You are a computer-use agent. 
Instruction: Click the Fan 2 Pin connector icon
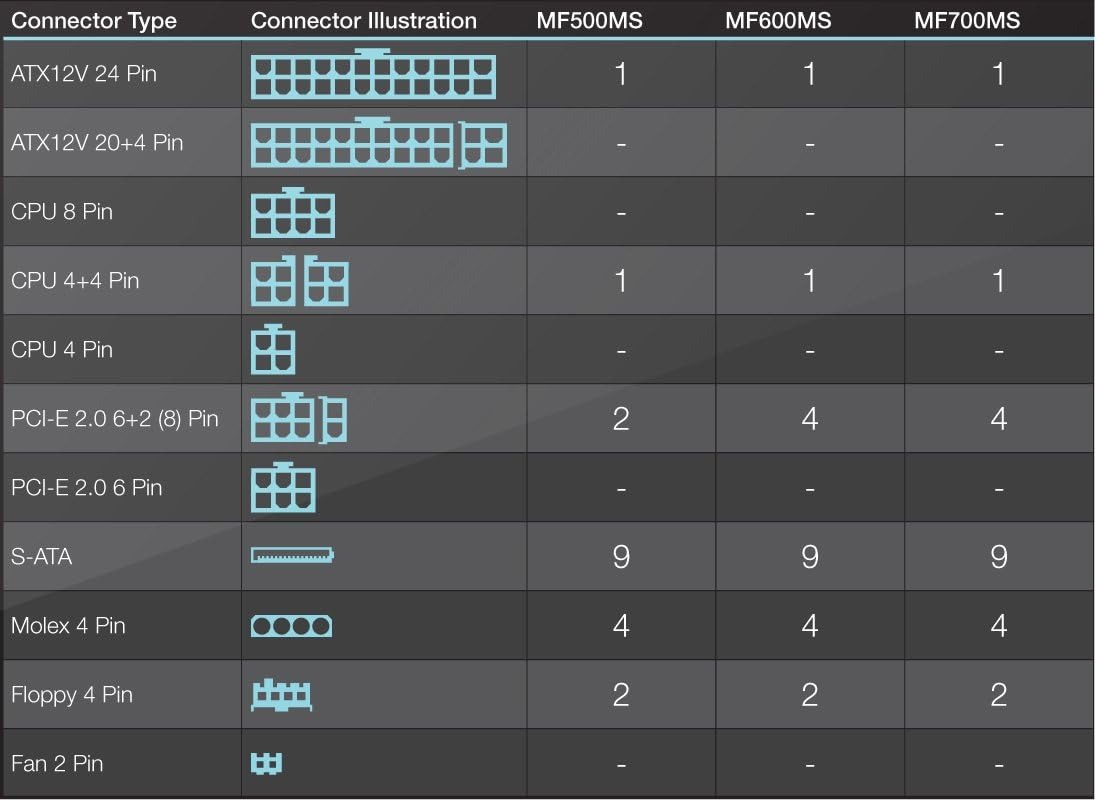266,764
